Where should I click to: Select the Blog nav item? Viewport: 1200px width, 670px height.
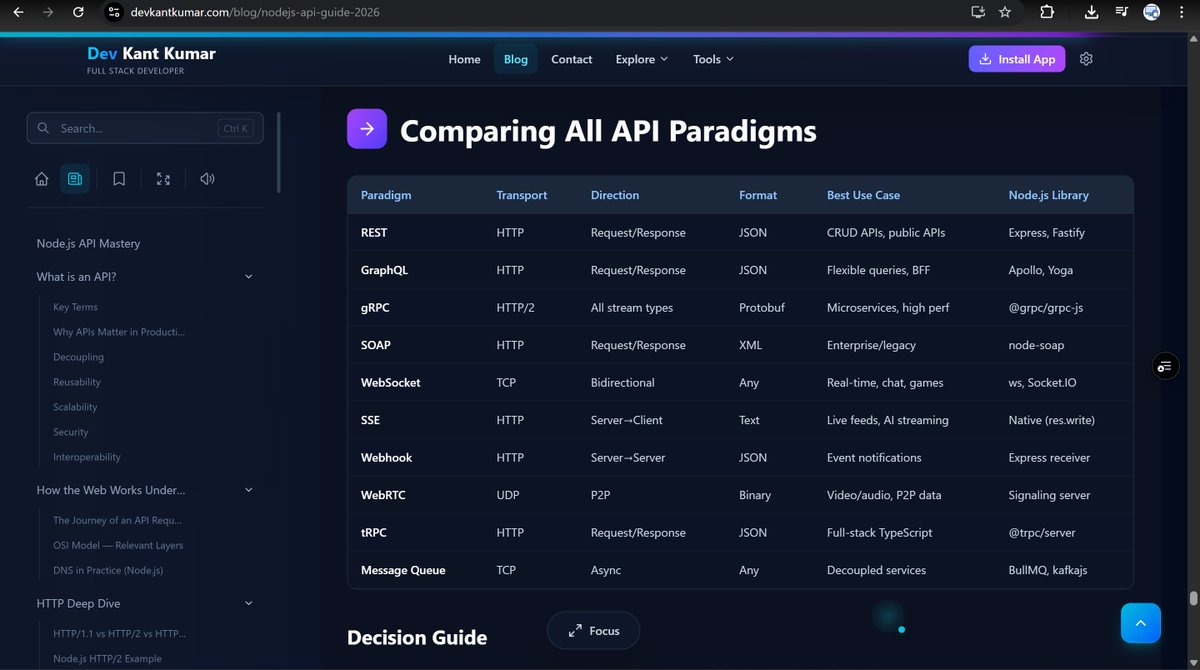pyautogui.click(x=516, y=59)
